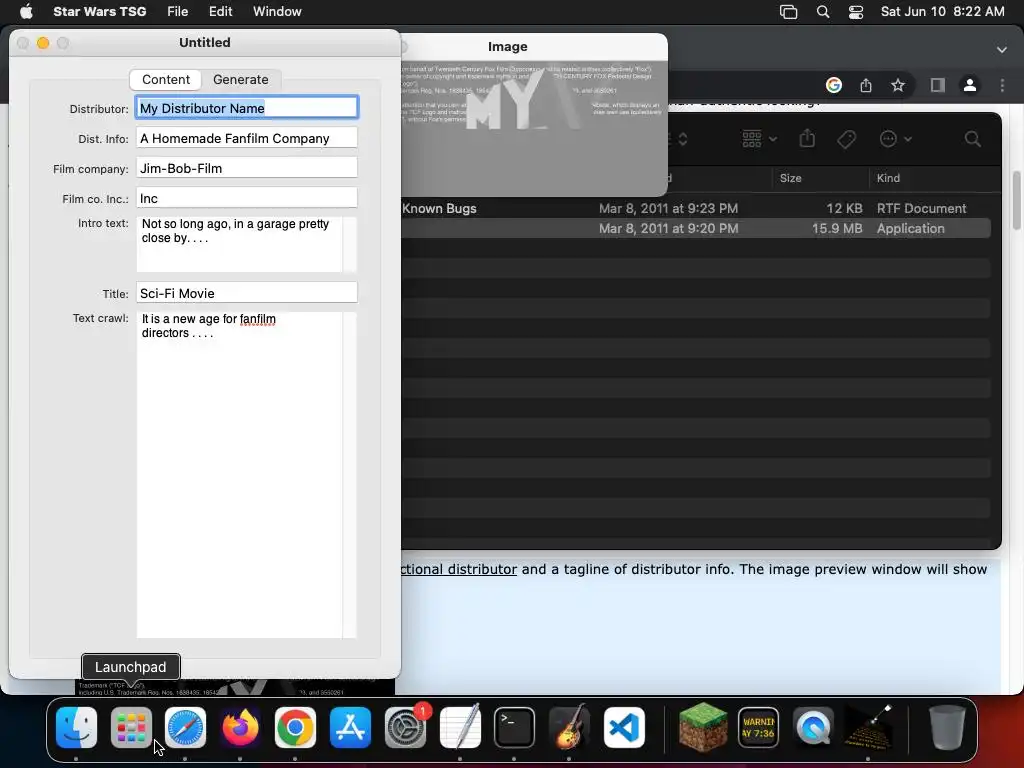1024x768 pixels.
Task: Click the Film co. Inc. field
Action: click(247, 198)
